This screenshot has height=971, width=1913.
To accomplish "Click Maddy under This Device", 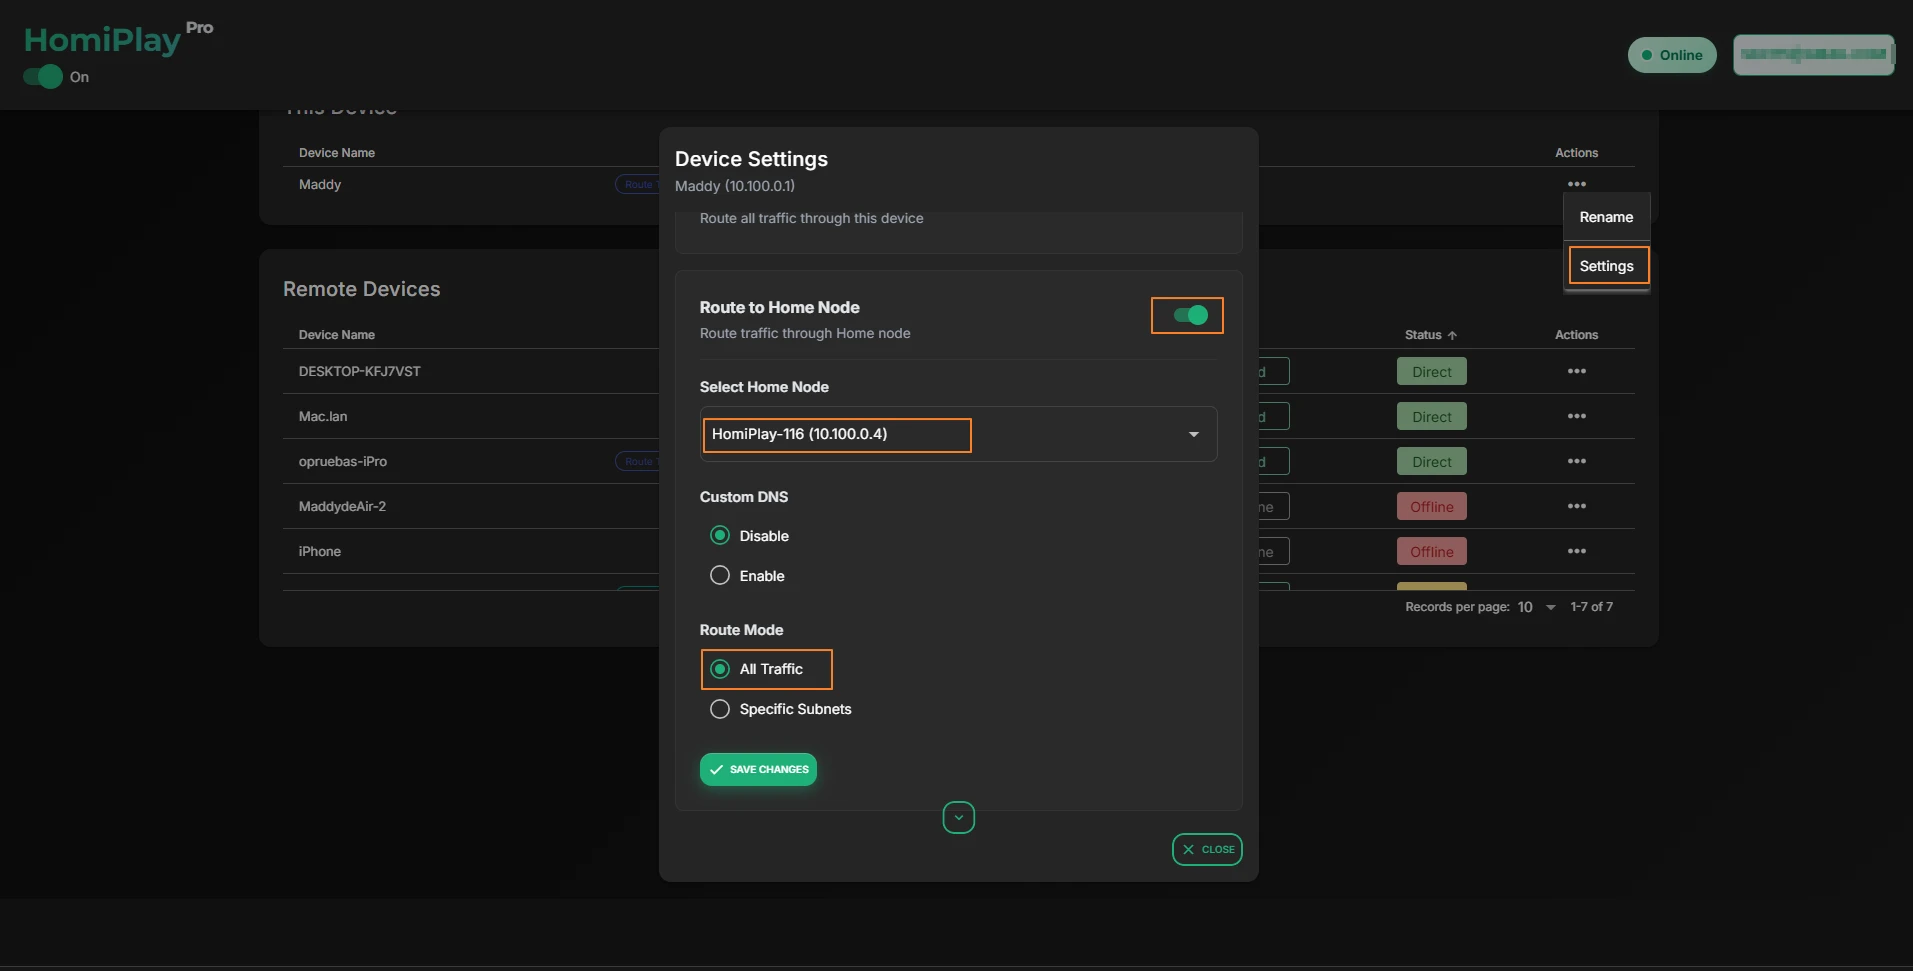I will pyautogui.click(x=319, y=184).
